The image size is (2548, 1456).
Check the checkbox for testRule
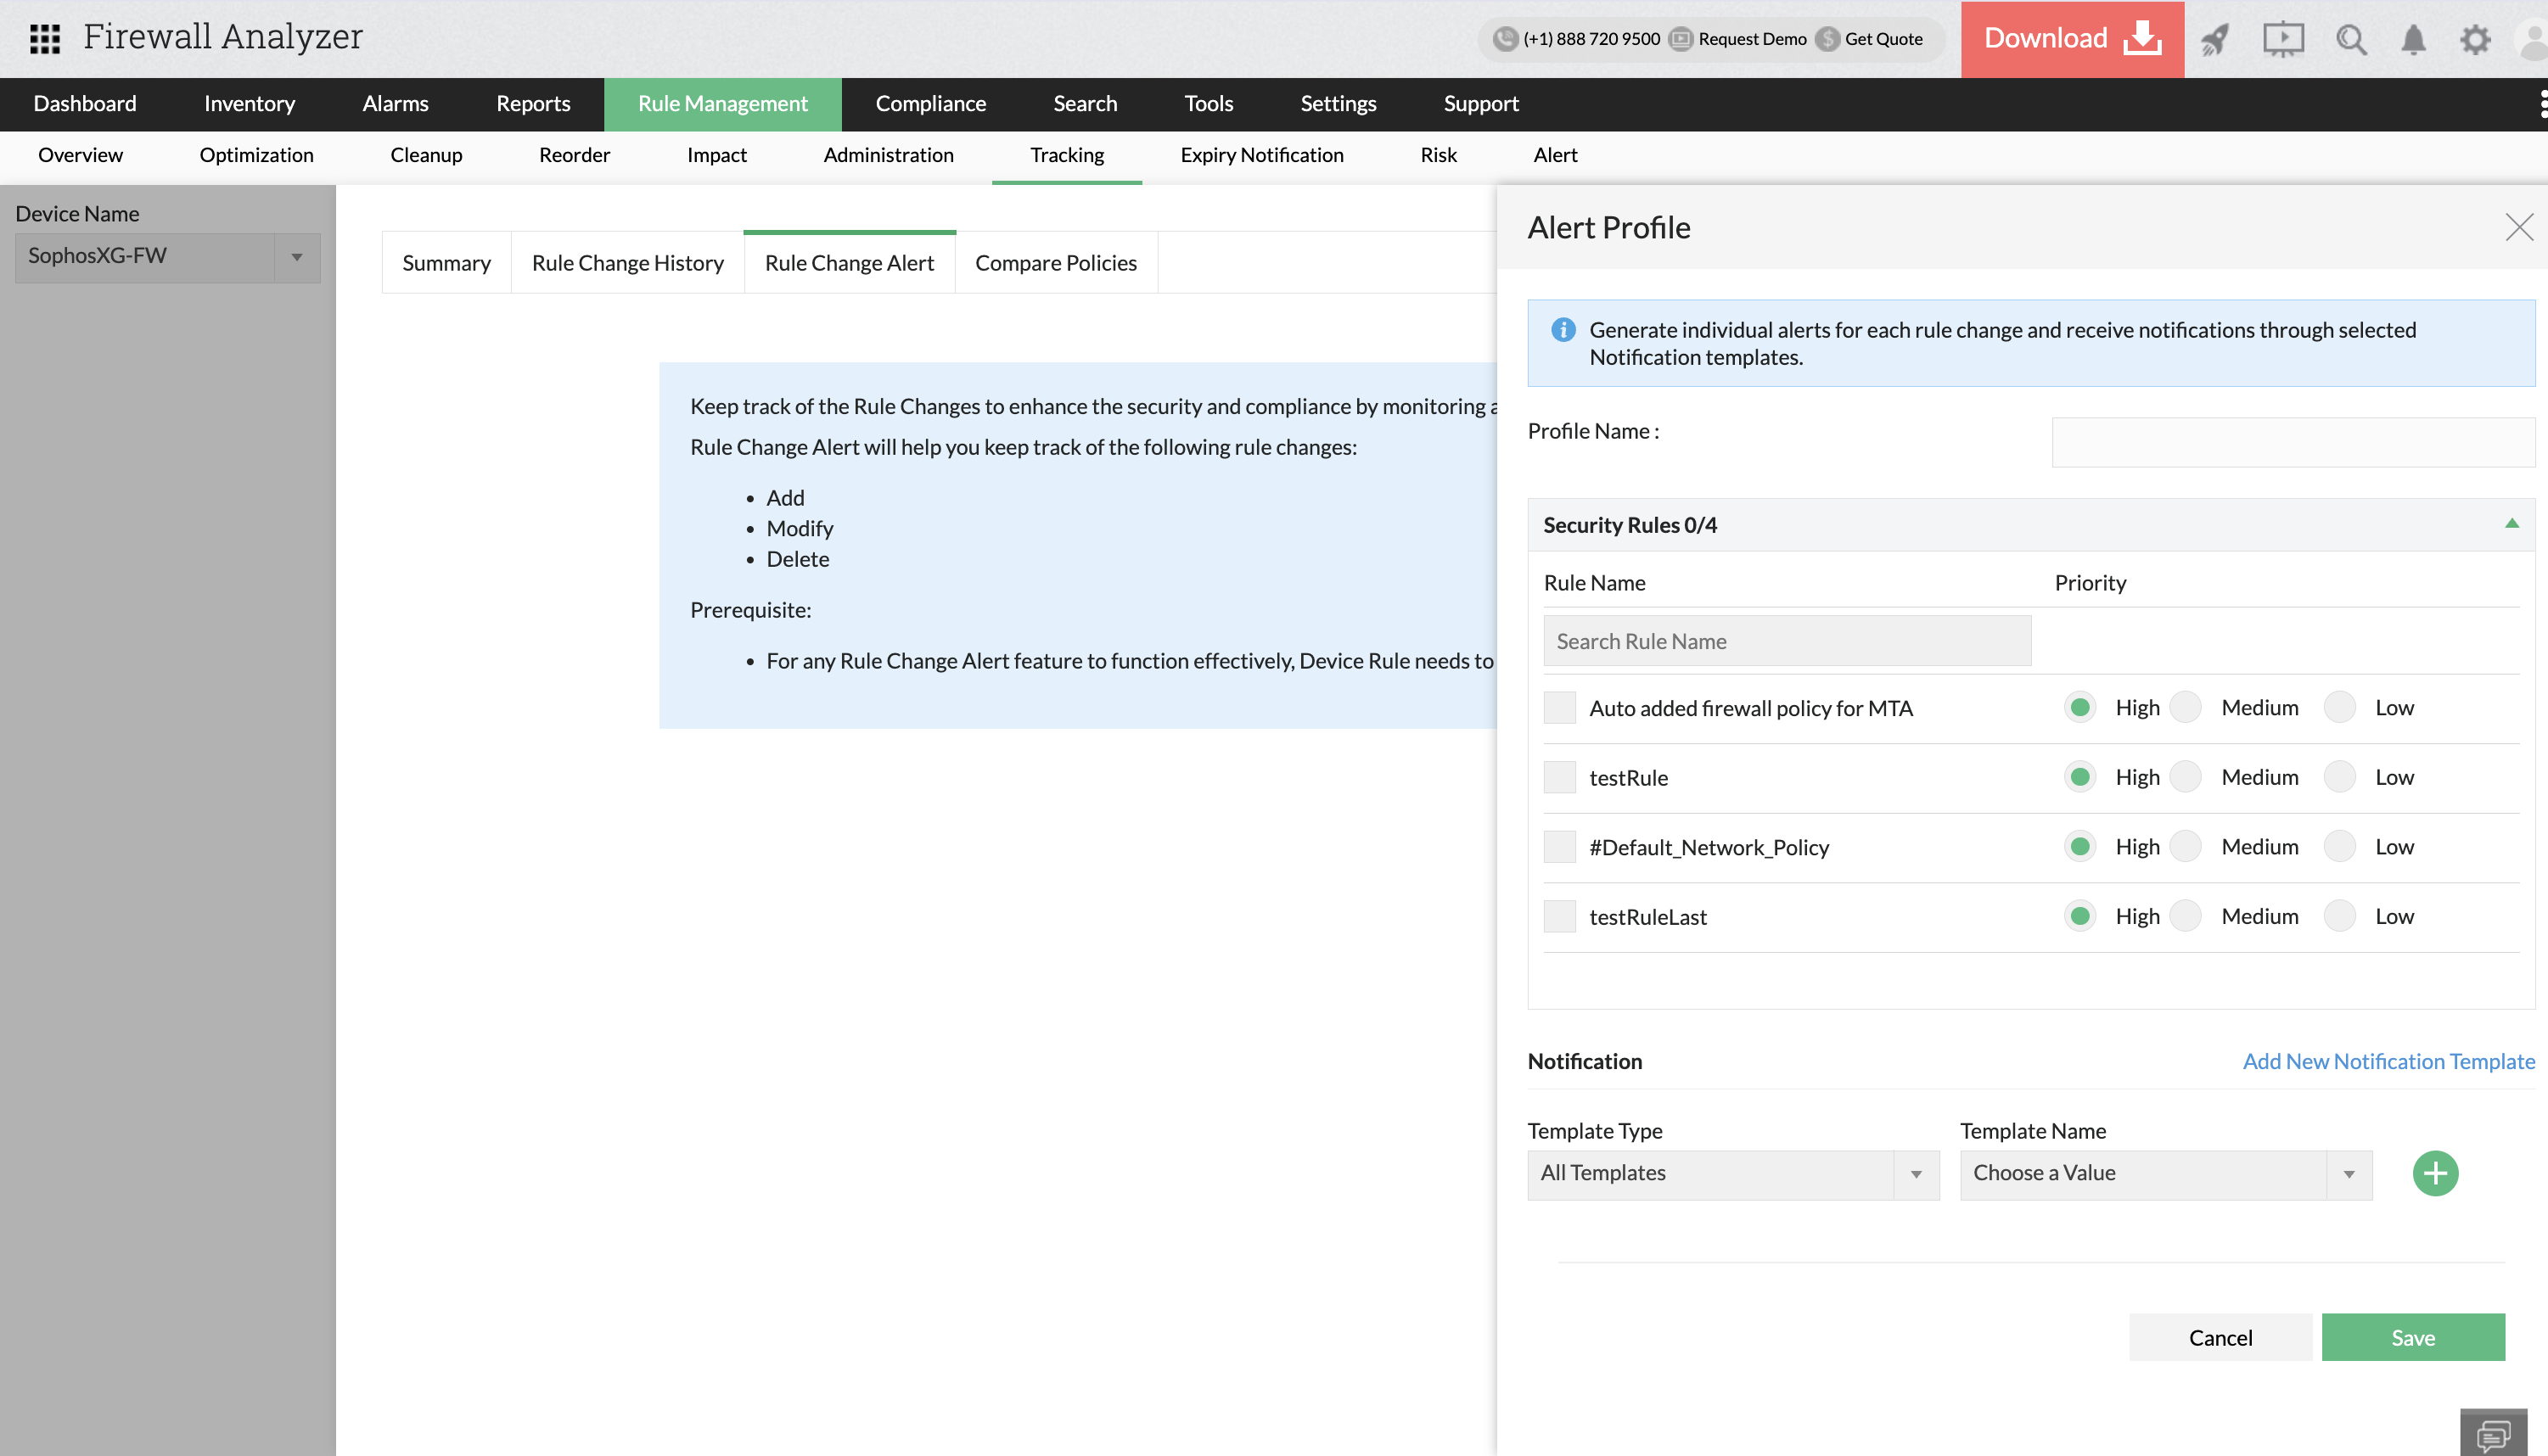tap(1559, 777)
